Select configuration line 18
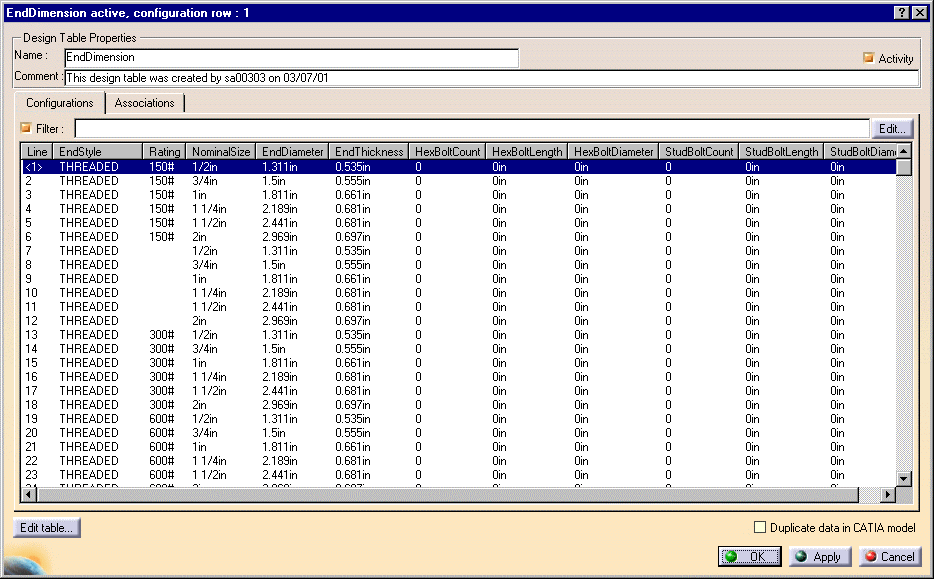The width and height of the screenshot is (934, 579). pyautogui.click(x=459, y=405)
